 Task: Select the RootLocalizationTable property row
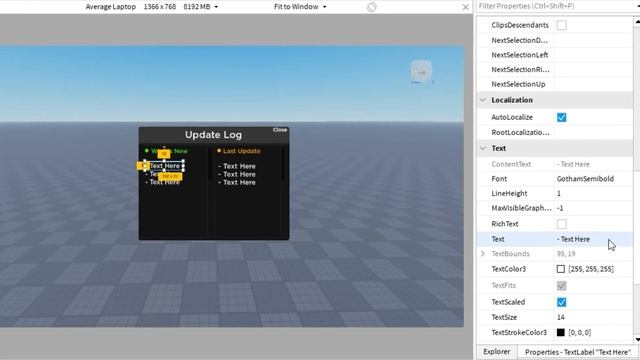555,133
